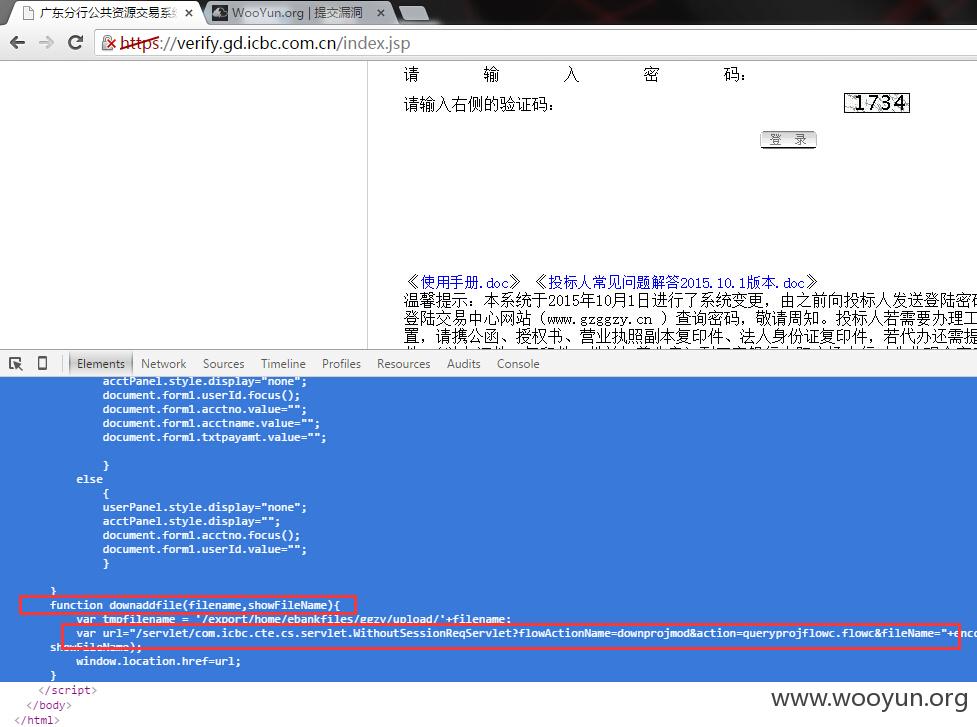Switch to the WooYun.org browser tab
The height and width of the screenshot is (727, 977).
297,12
